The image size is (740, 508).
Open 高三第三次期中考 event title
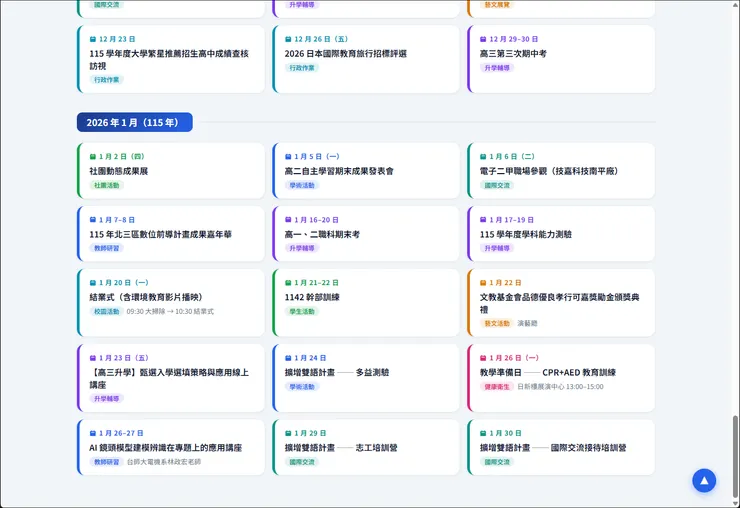[513, 53]
